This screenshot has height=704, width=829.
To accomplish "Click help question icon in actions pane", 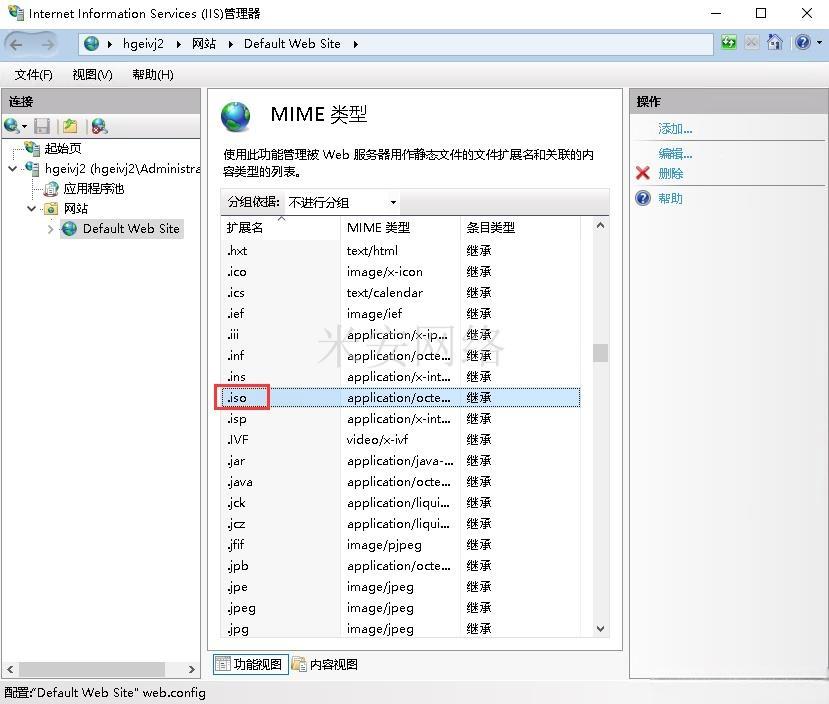I will click(643, 198).
